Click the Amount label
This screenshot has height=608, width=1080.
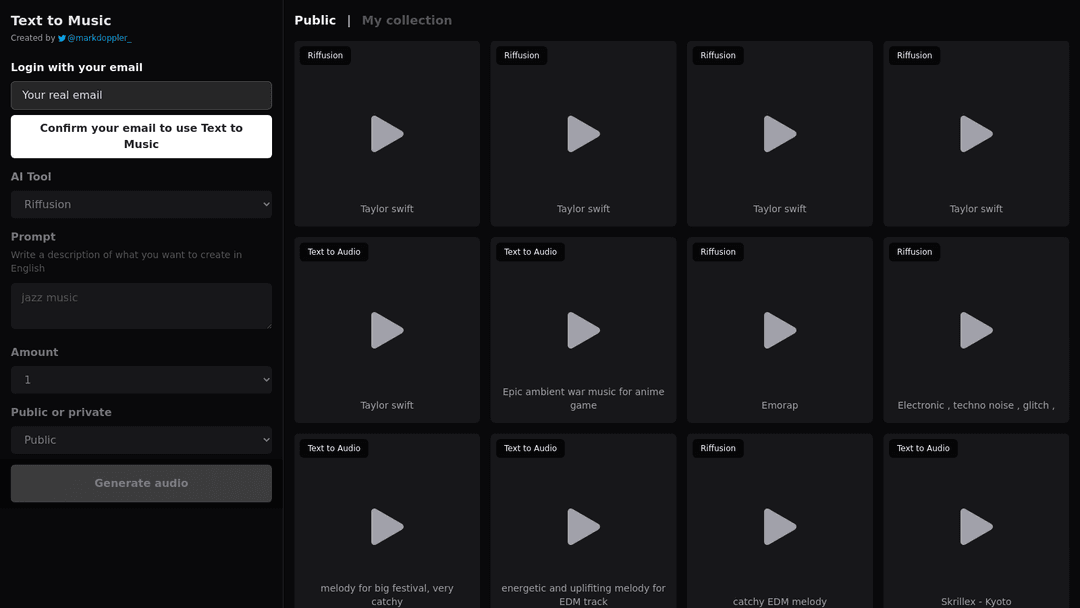point(34,353)
